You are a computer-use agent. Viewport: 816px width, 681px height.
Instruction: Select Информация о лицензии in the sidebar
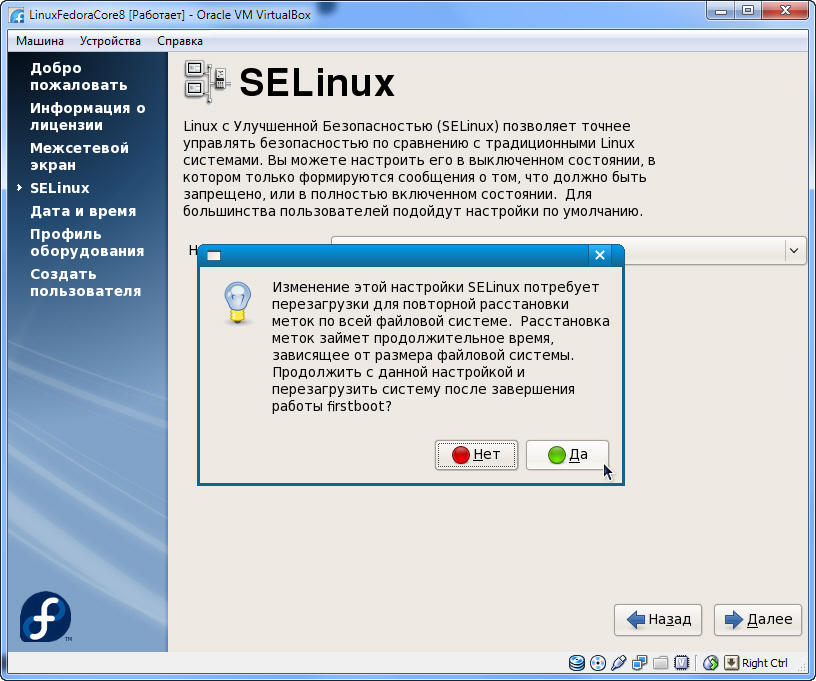(x=88, y=117)
